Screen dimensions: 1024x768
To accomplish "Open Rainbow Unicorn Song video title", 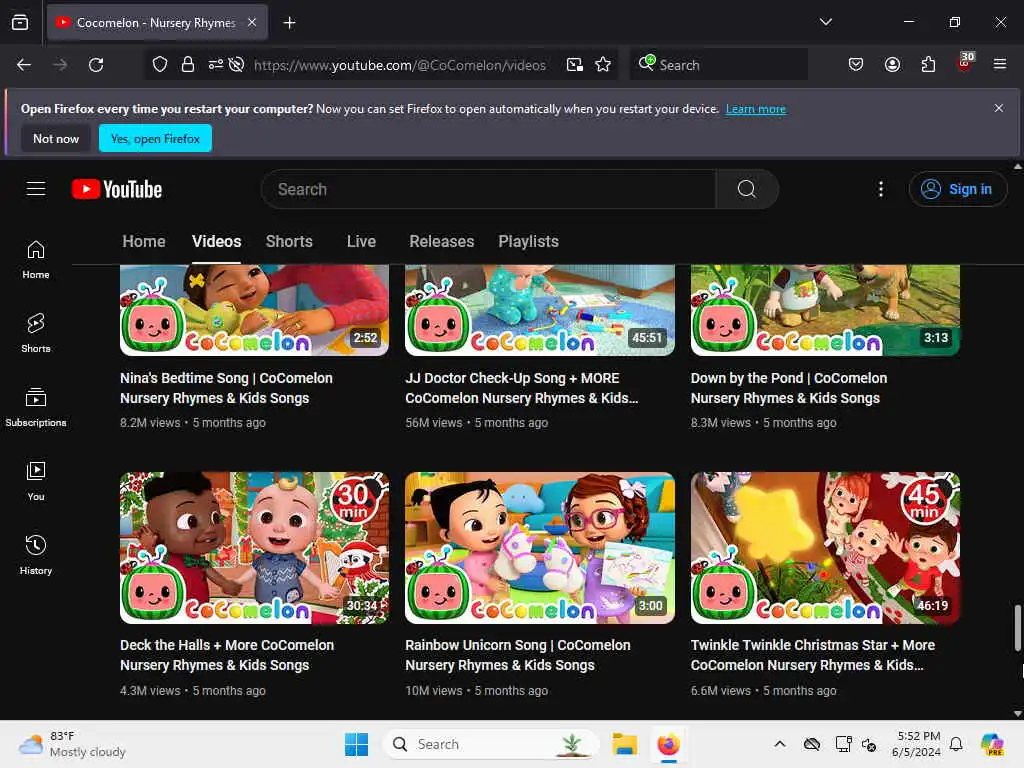I will (x=517, y=655).
